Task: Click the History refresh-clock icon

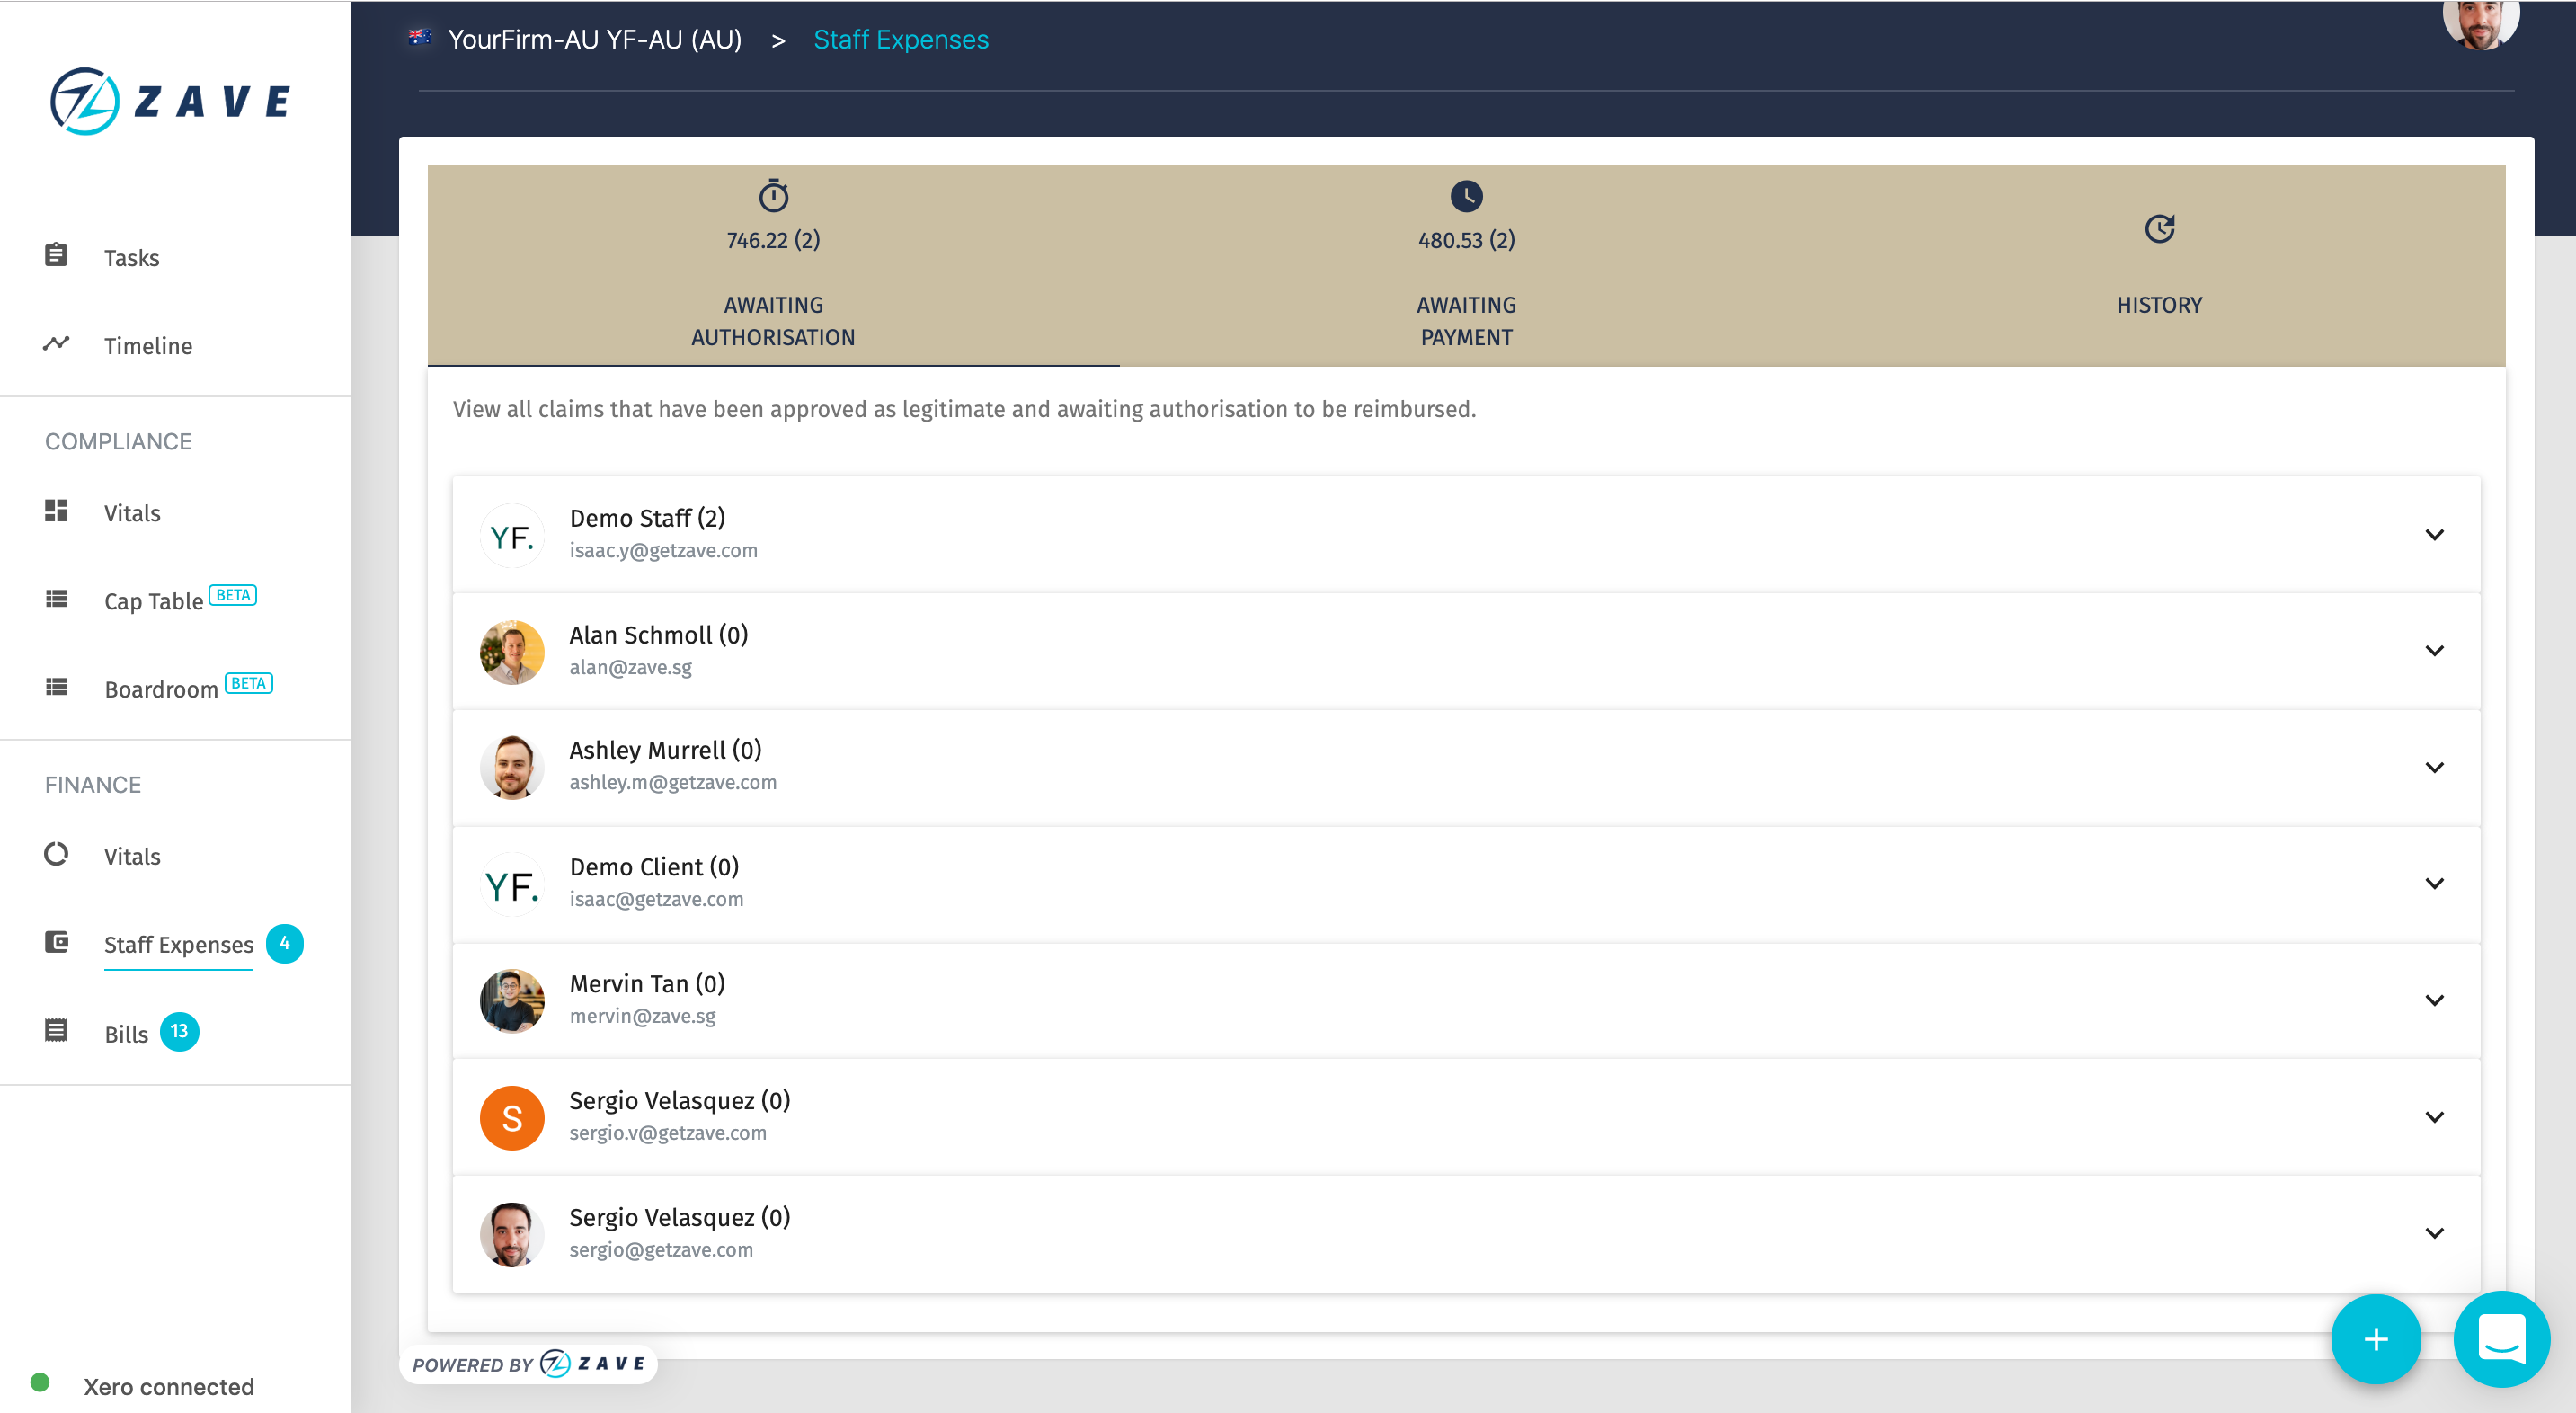Action: [2160, 229]
